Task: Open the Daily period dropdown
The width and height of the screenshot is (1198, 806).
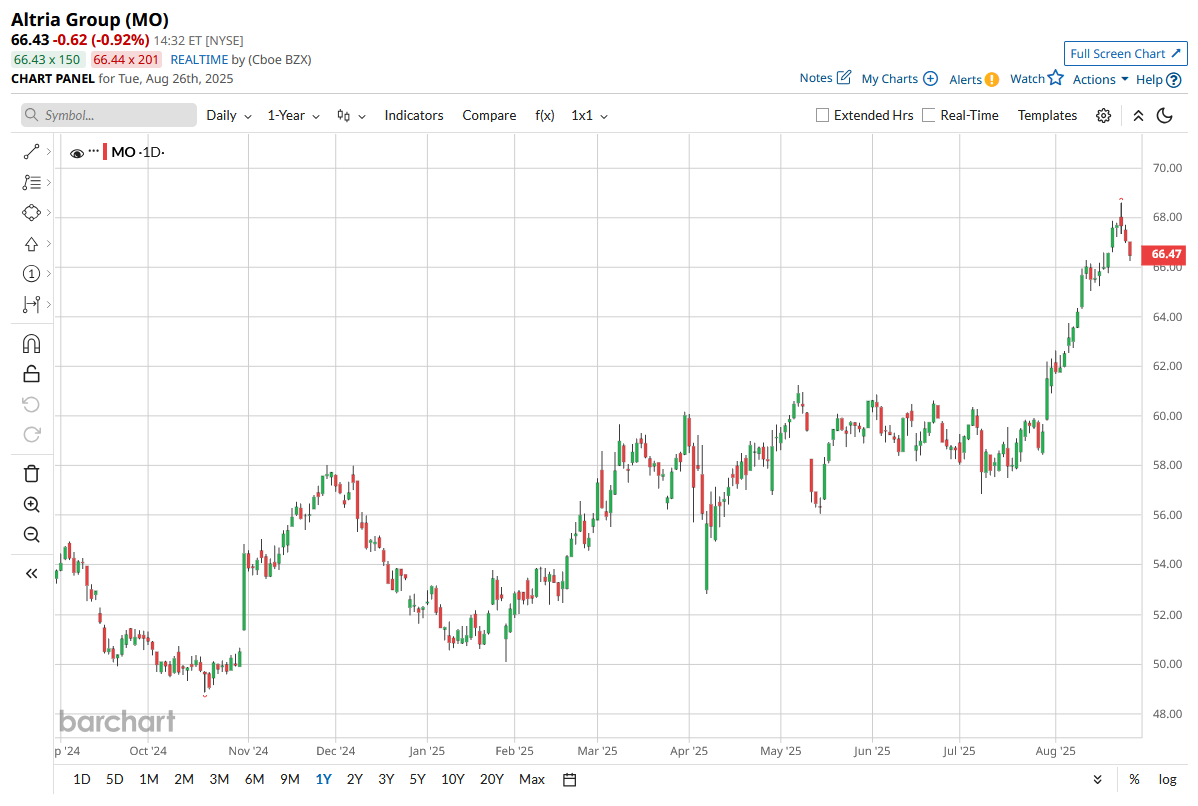Action: coord(228,115)
